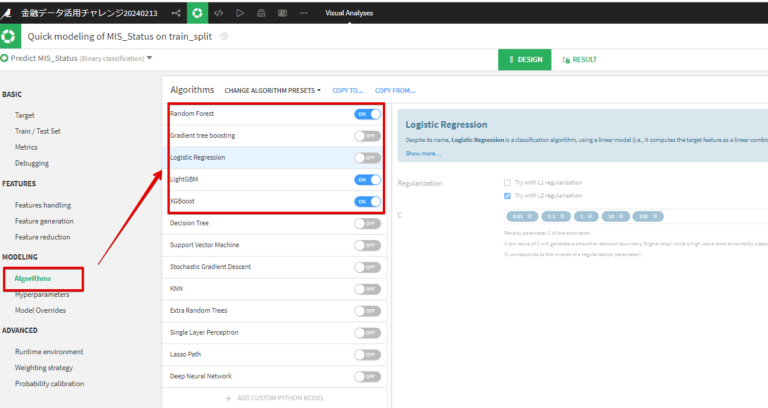Click the Copy To link
768x408 pixels.
coord(347,90)
